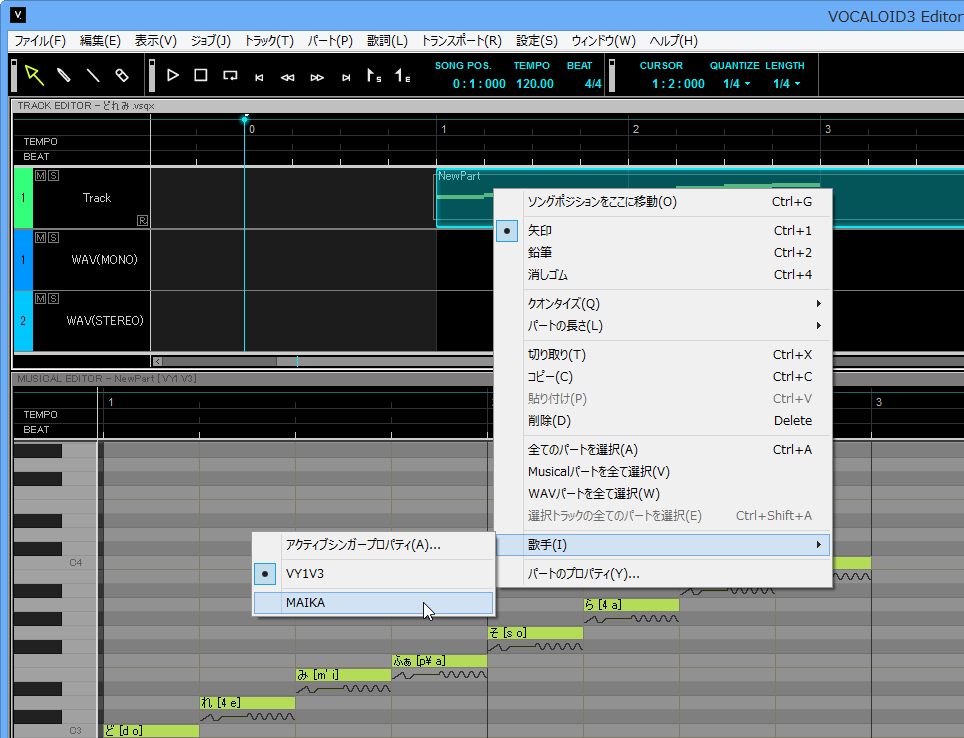Screen dimensions: 964x738
Task: Select the line tool in toolbar
Action: pyautogui.click(x=93, y=75)
